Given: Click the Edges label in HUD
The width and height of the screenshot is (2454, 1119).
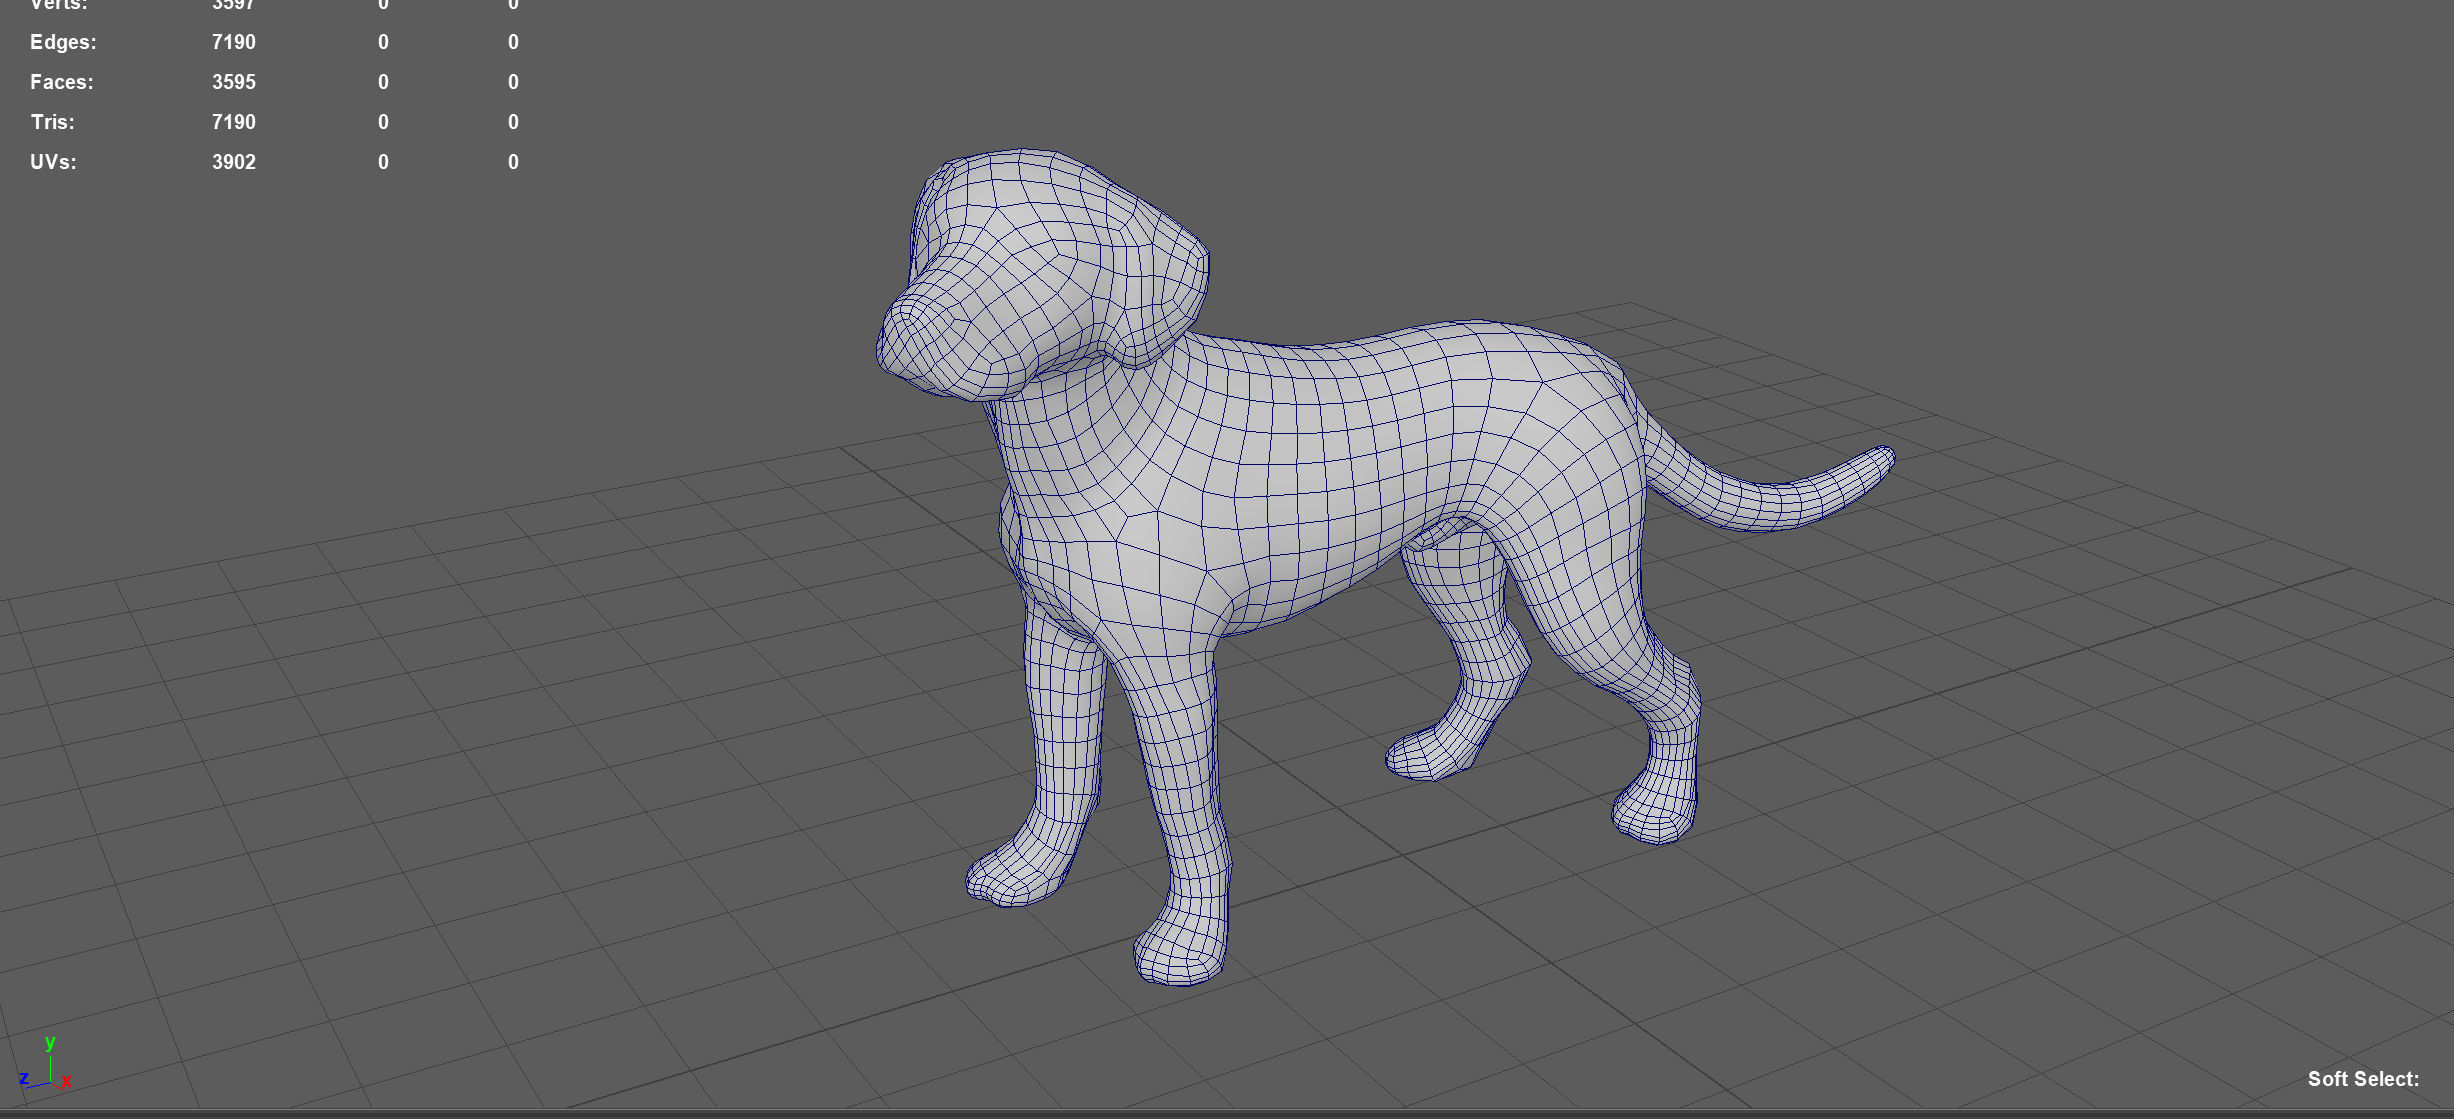Looking at the screenshot, I should (63, 42).
